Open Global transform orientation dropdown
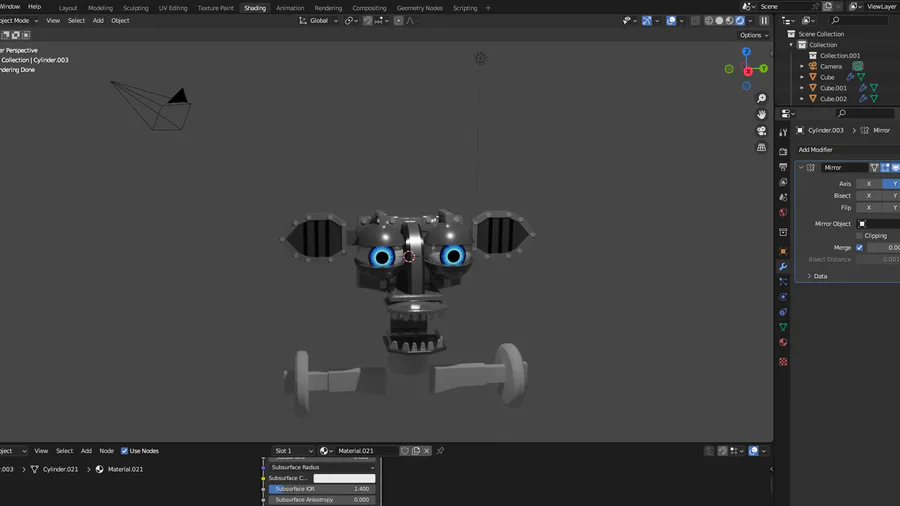Screen dimensions: 900x506 click(x=319, y=21)
